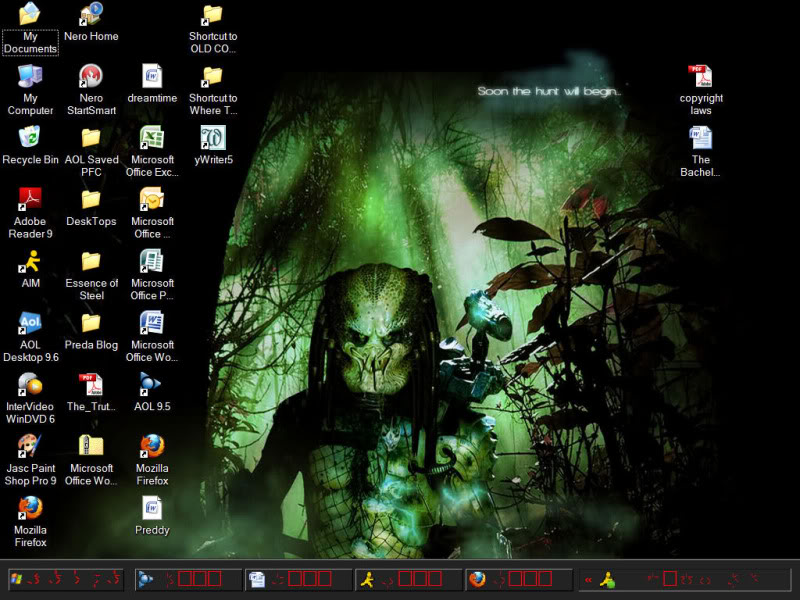The width and height of the screenshot is (800, 600).
Task: Select the Adobe Reader 9 shortcut
Action: (x=30, y=214)
